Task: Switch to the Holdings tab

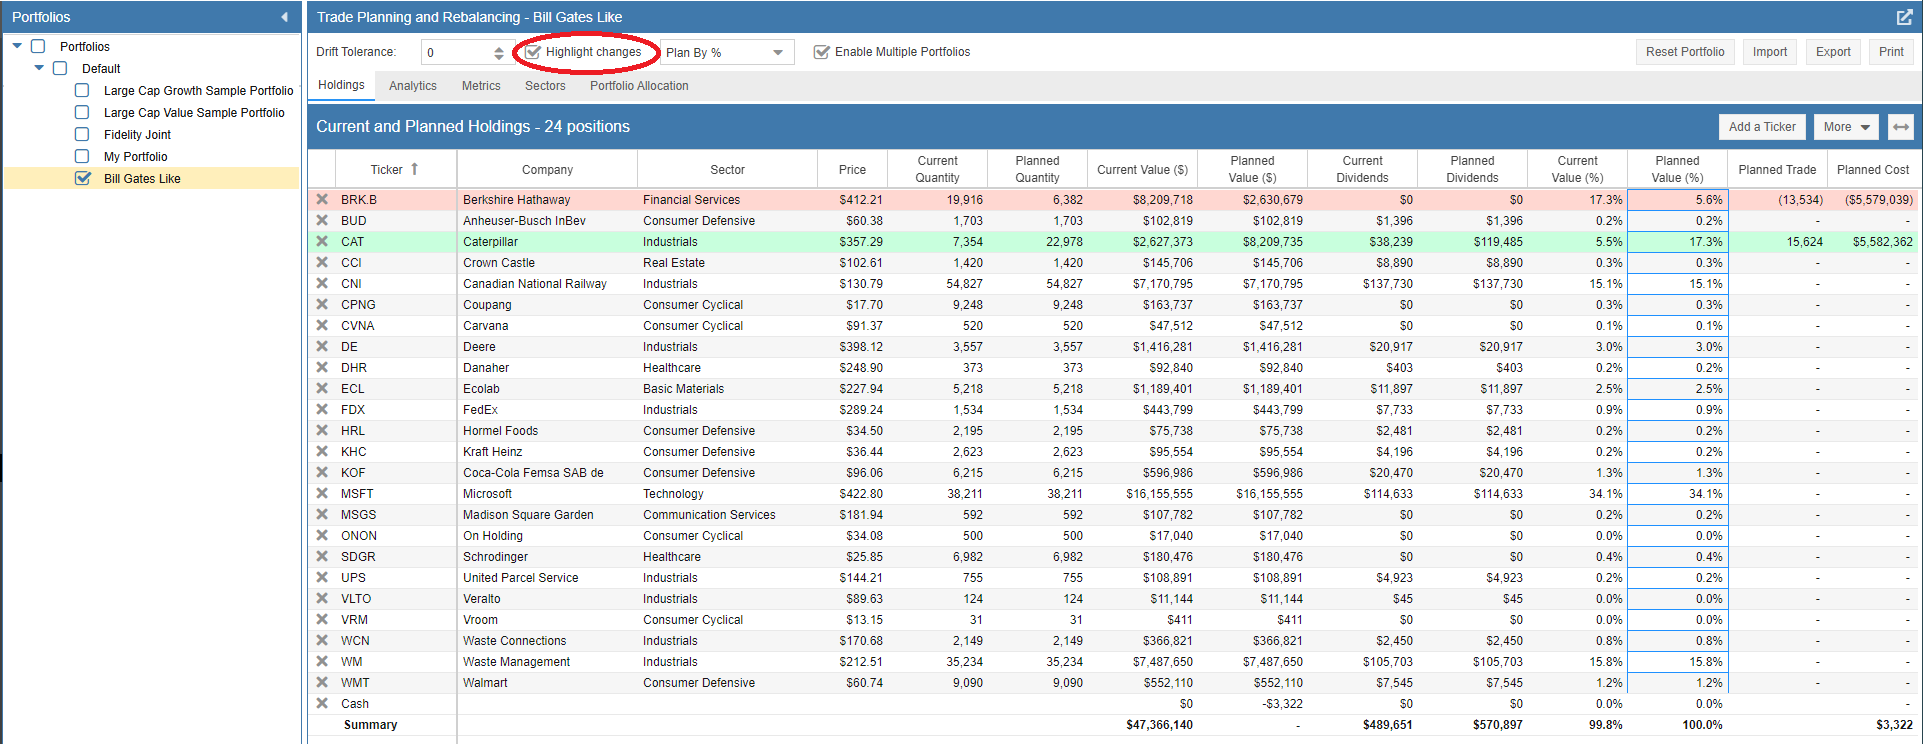Action: click(x=341, y=85)
